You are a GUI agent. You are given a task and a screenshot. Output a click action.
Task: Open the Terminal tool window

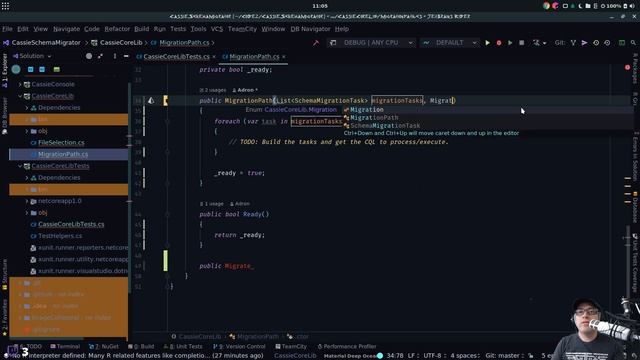65,347
